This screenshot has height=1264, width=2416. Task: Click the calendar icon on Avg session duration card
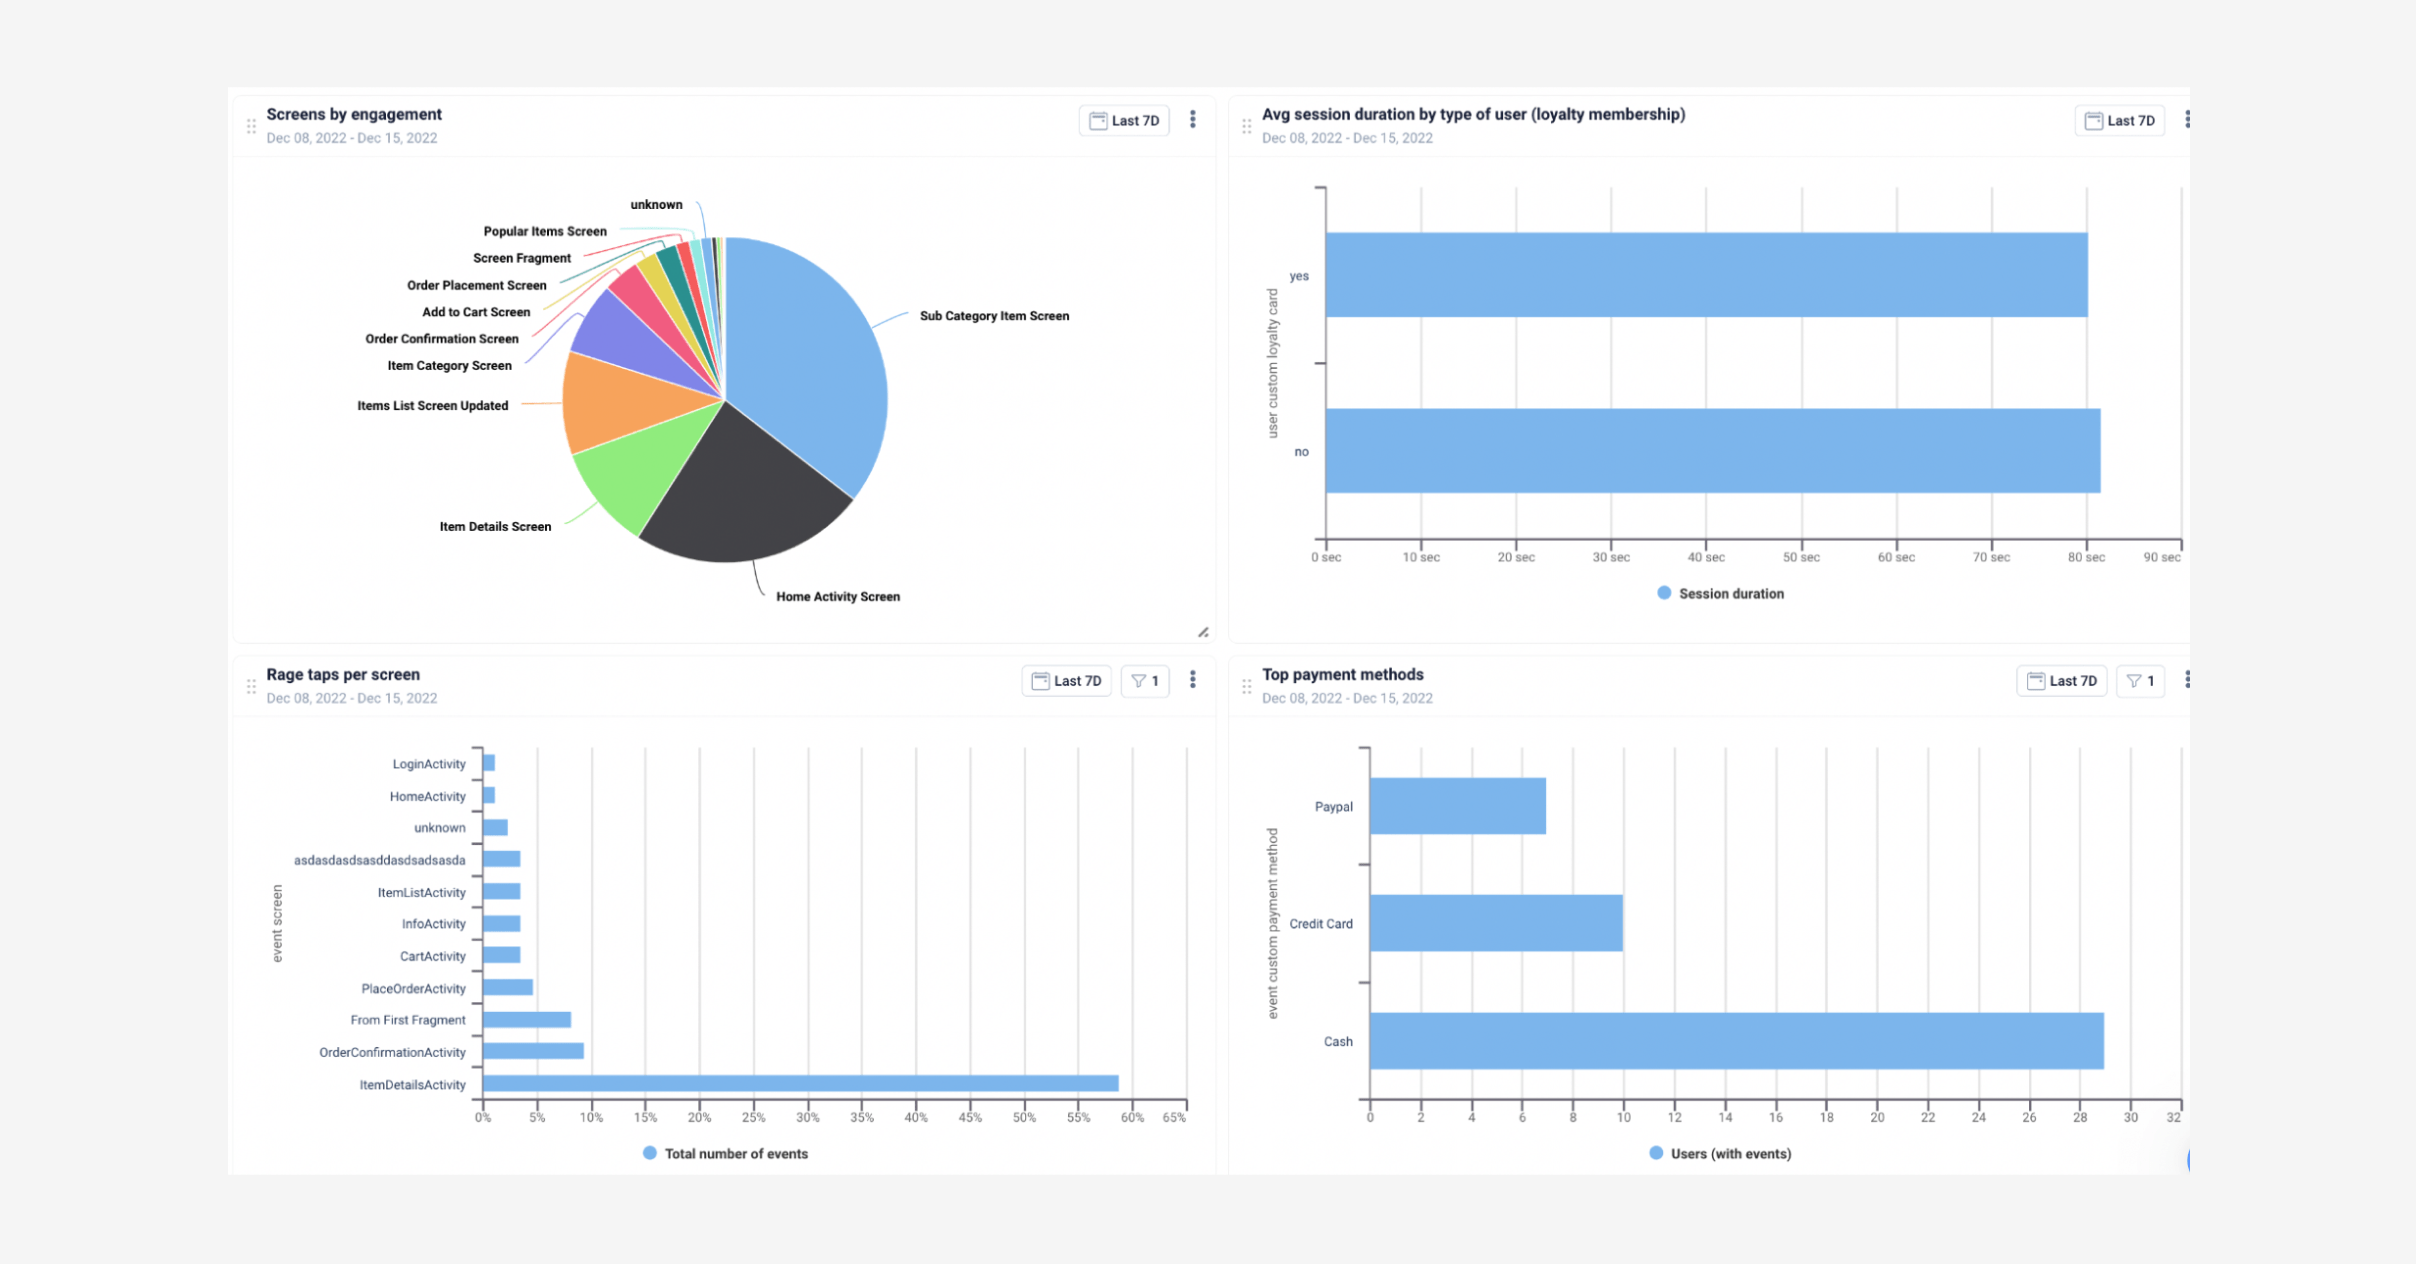pyautogui.click(x=2094, y=120)
